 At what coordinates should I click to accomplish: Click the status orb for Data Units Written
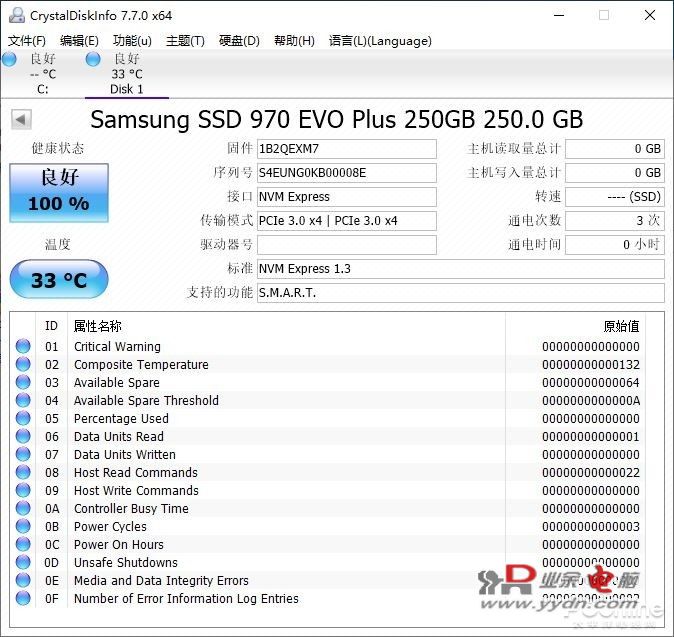coord(23,454)
